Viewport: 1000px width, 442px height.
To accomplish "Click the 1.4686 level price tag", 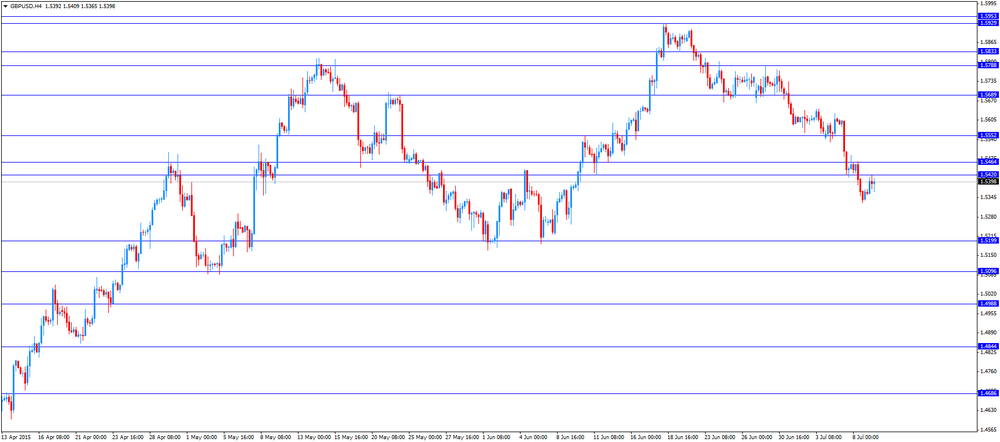I will click(987, 394).
